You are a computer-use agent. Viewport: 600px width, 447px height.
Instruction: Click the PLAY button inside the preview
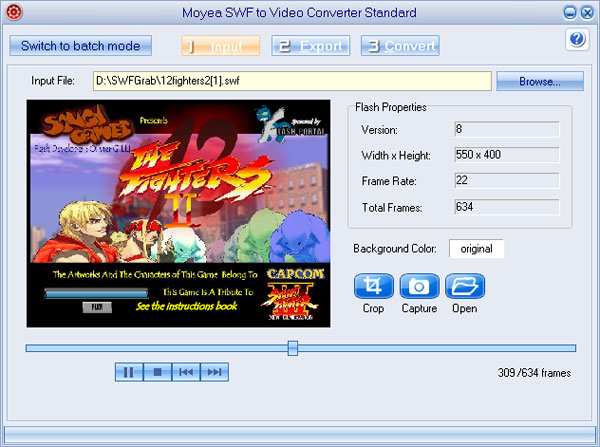pos(97,307)
